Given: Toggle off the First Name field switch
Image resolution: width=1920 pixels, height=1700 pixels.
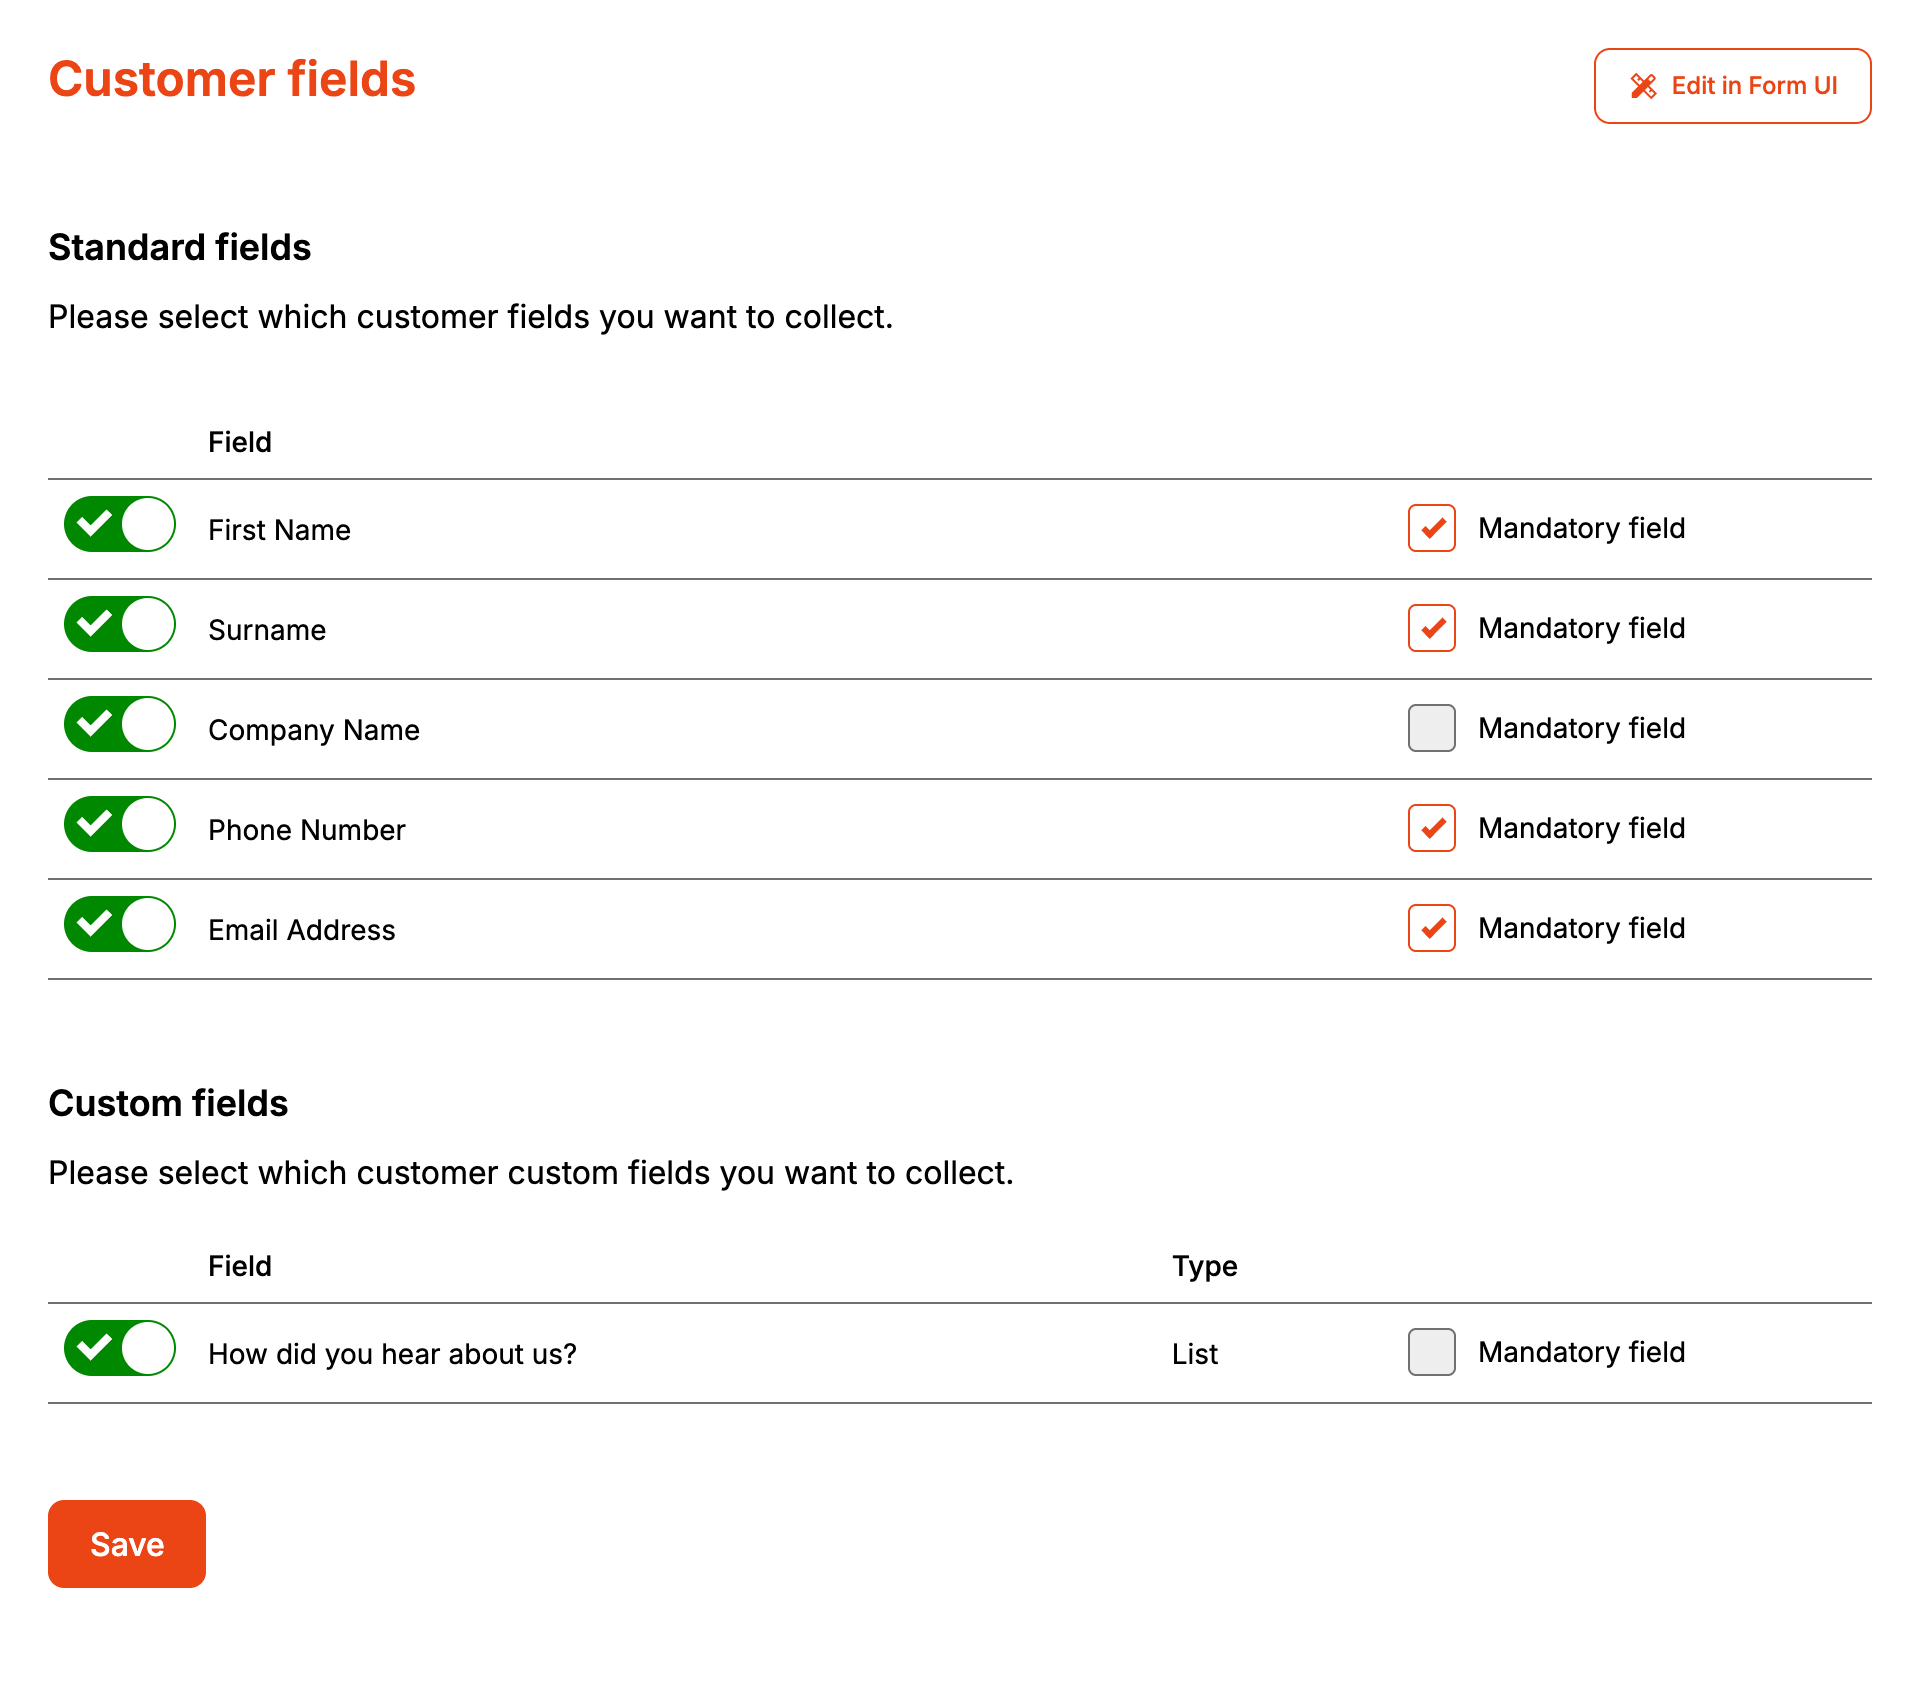Looking at the screenshot, I should tap(120, 524).
